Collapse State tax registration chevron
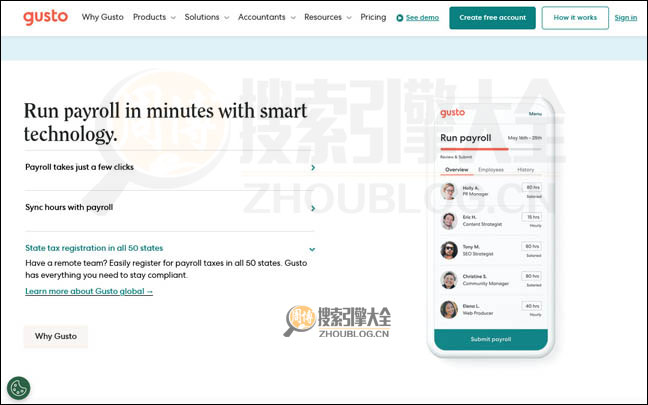 pyautogui.click(x=312, y=249)
